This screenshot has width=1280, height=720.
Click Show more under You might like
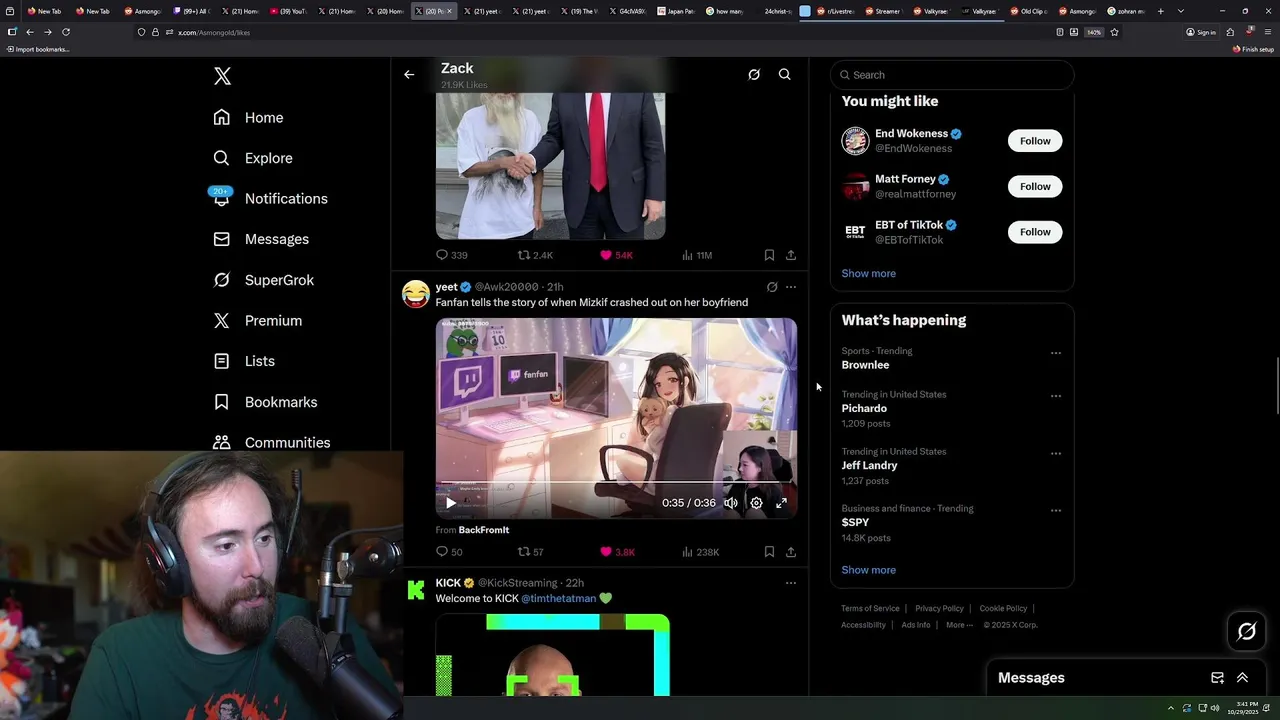coord(868,273)
